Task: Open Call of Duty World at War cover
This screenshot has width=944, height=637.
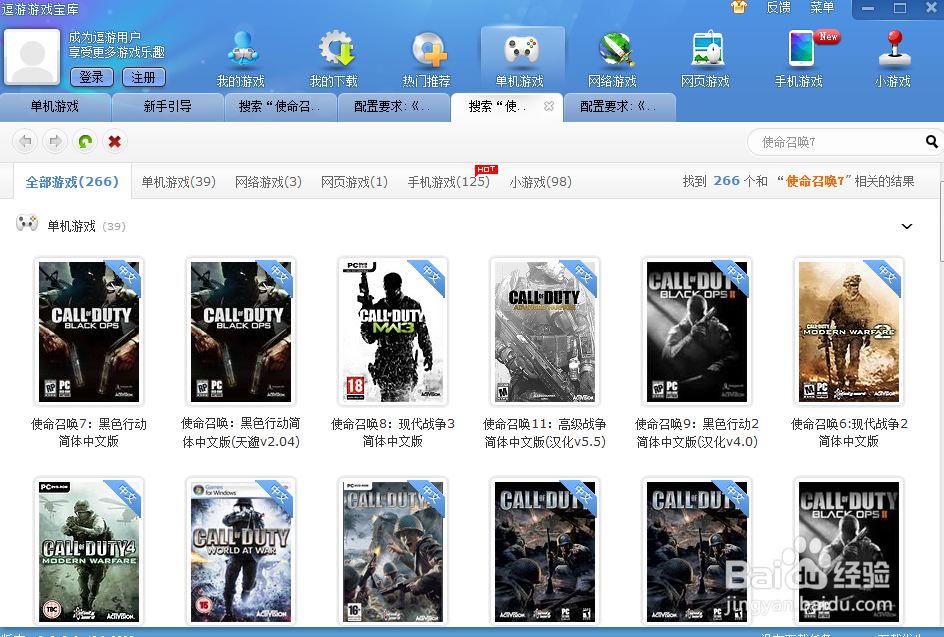Action: 241,552
